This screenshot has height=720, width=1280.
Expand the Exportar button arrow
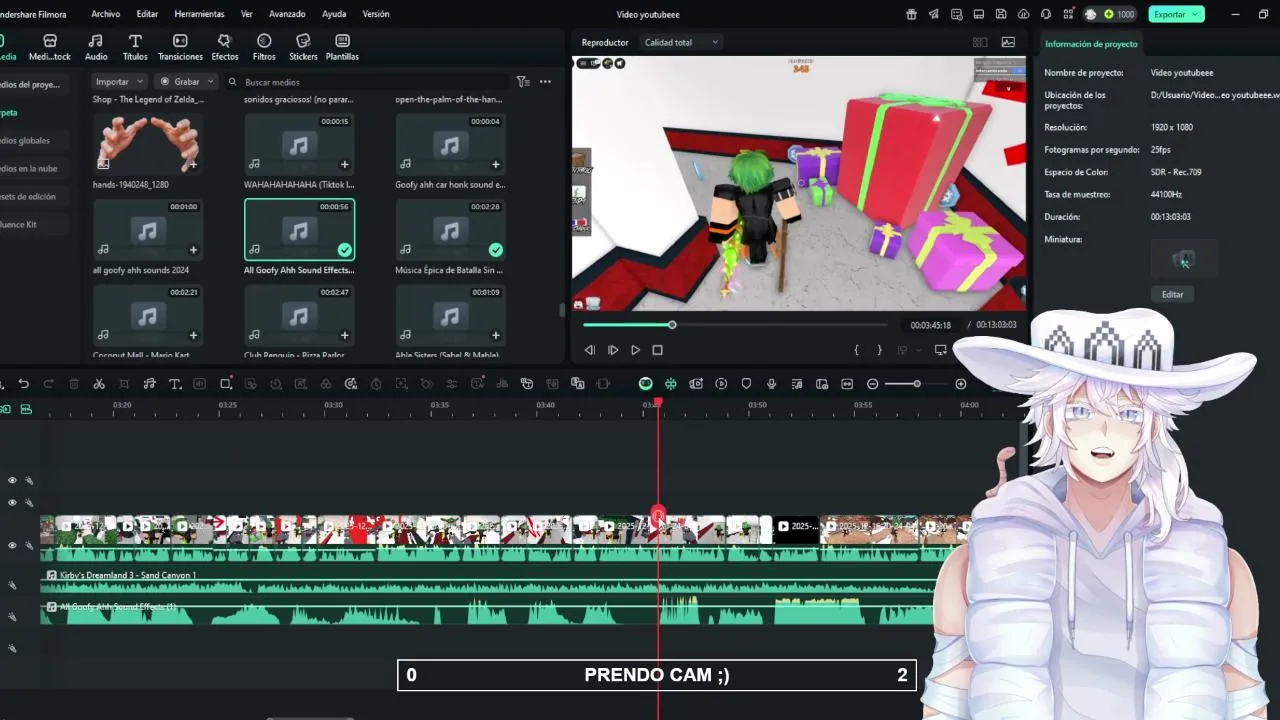coord(1196,14)
